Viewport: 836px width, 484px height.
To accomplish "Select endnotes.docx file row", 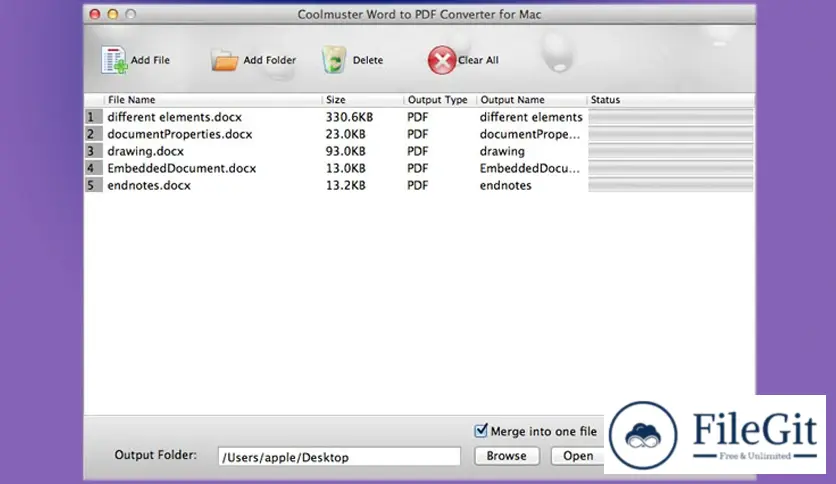I will (419, 185).
